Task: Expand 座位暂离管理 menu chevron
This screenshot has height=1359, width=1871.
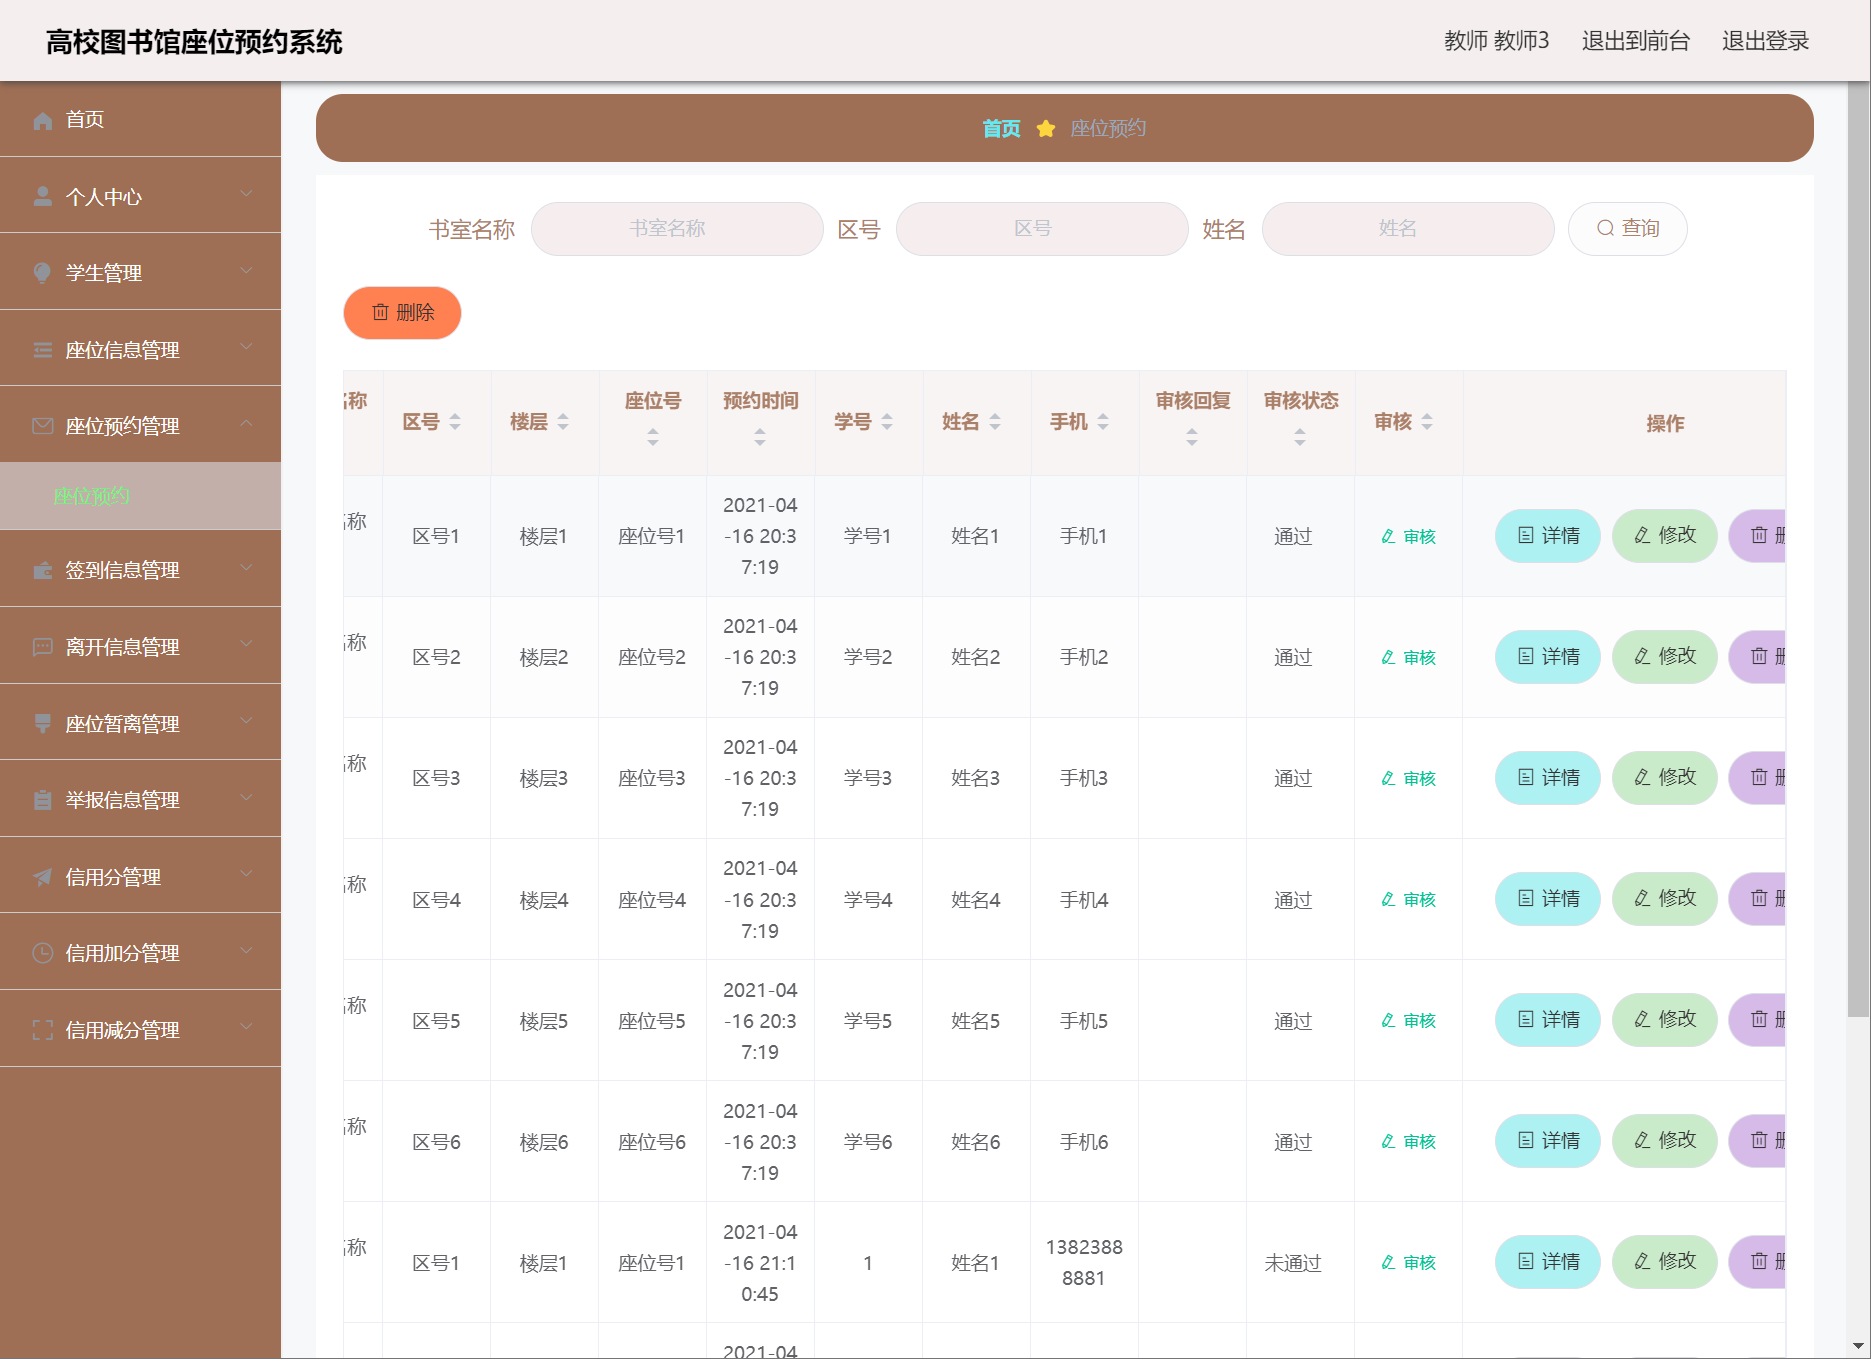Action: tap(246, 721)
